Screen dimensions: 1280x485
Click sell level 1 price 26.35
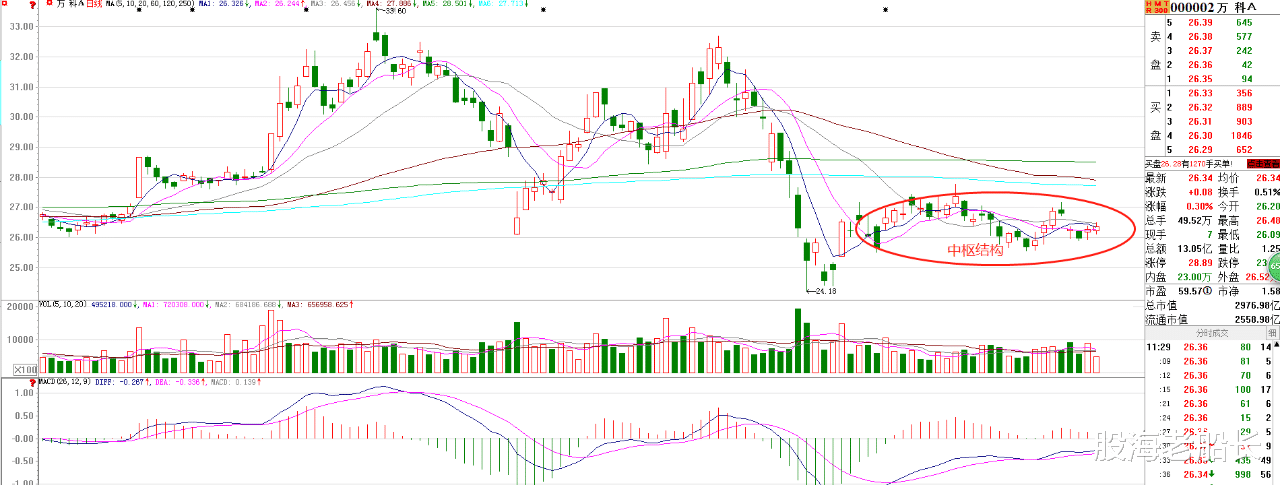(x=1200, y=78)
